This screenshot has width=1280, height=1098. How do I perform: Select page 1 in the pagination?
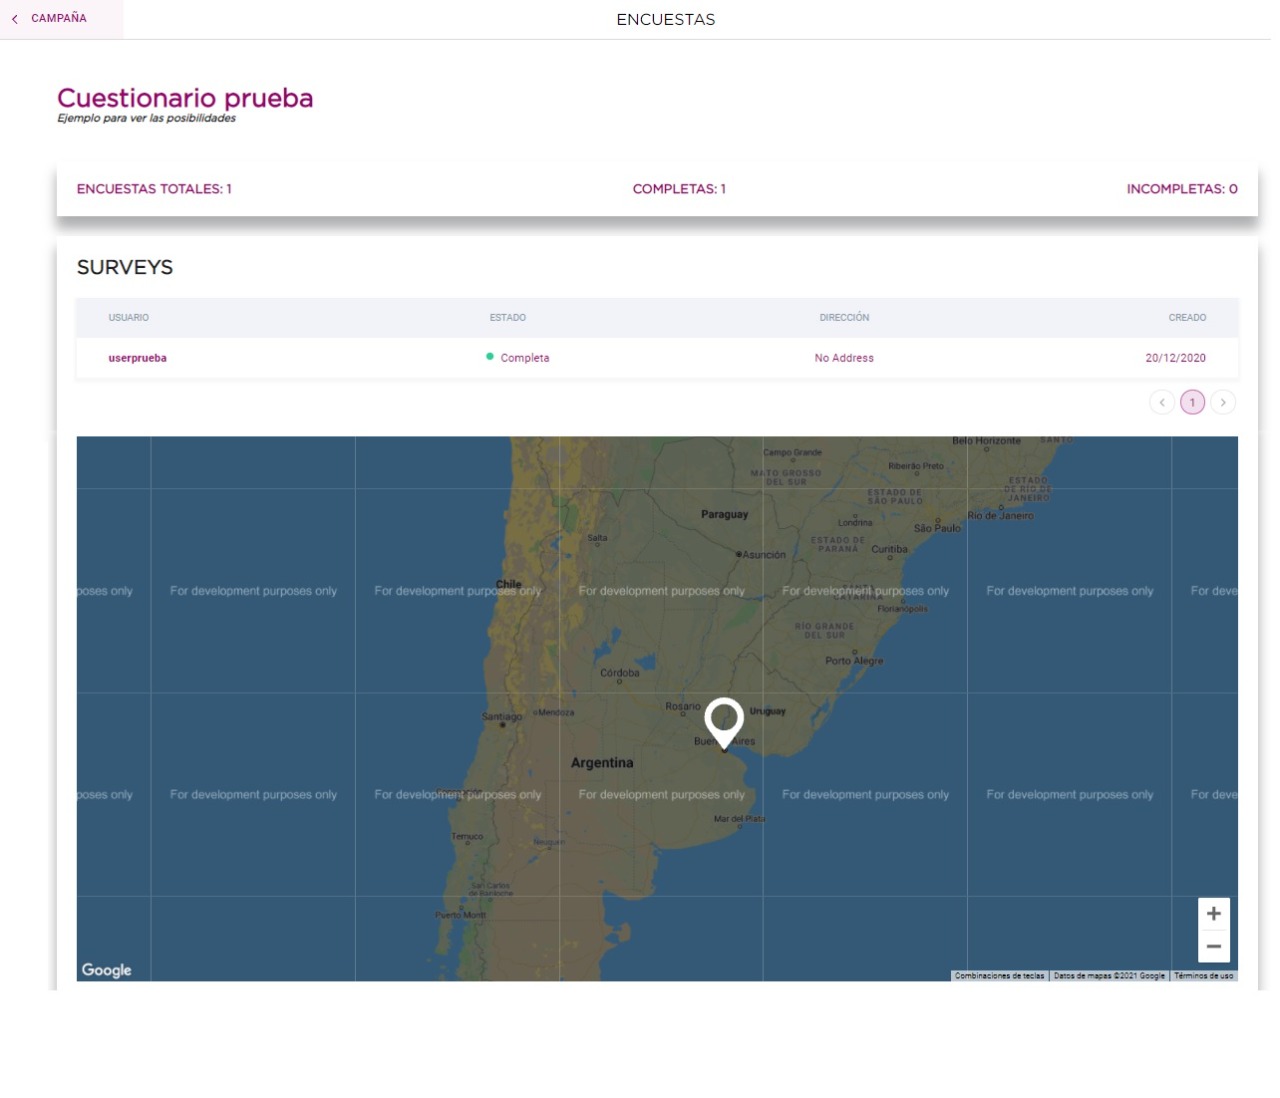(x=1192, y=402)
